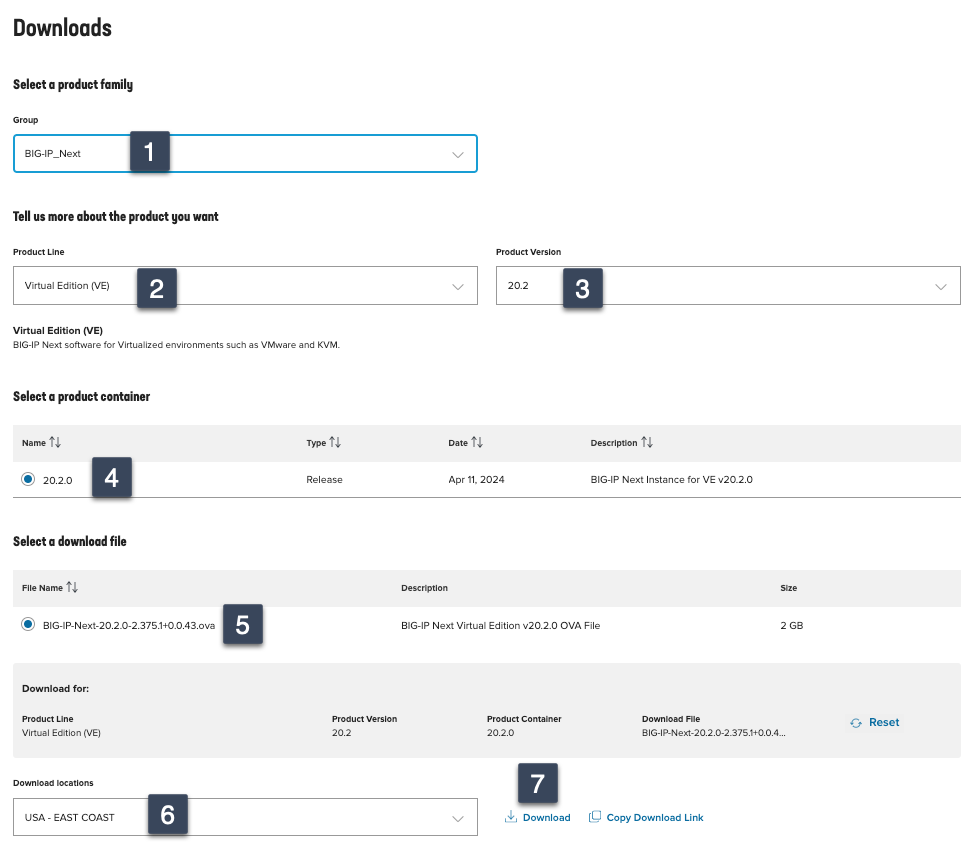
Task: Click the Reset refresh icon
Action: coord(856,723)
